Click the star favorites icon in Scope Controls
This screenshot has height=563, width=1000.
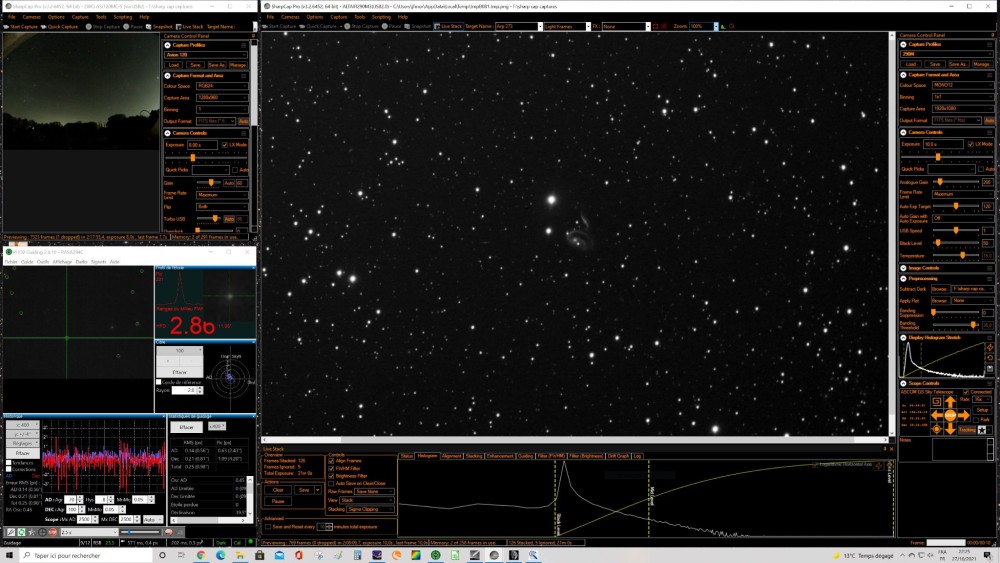click(x=982, y=430)
